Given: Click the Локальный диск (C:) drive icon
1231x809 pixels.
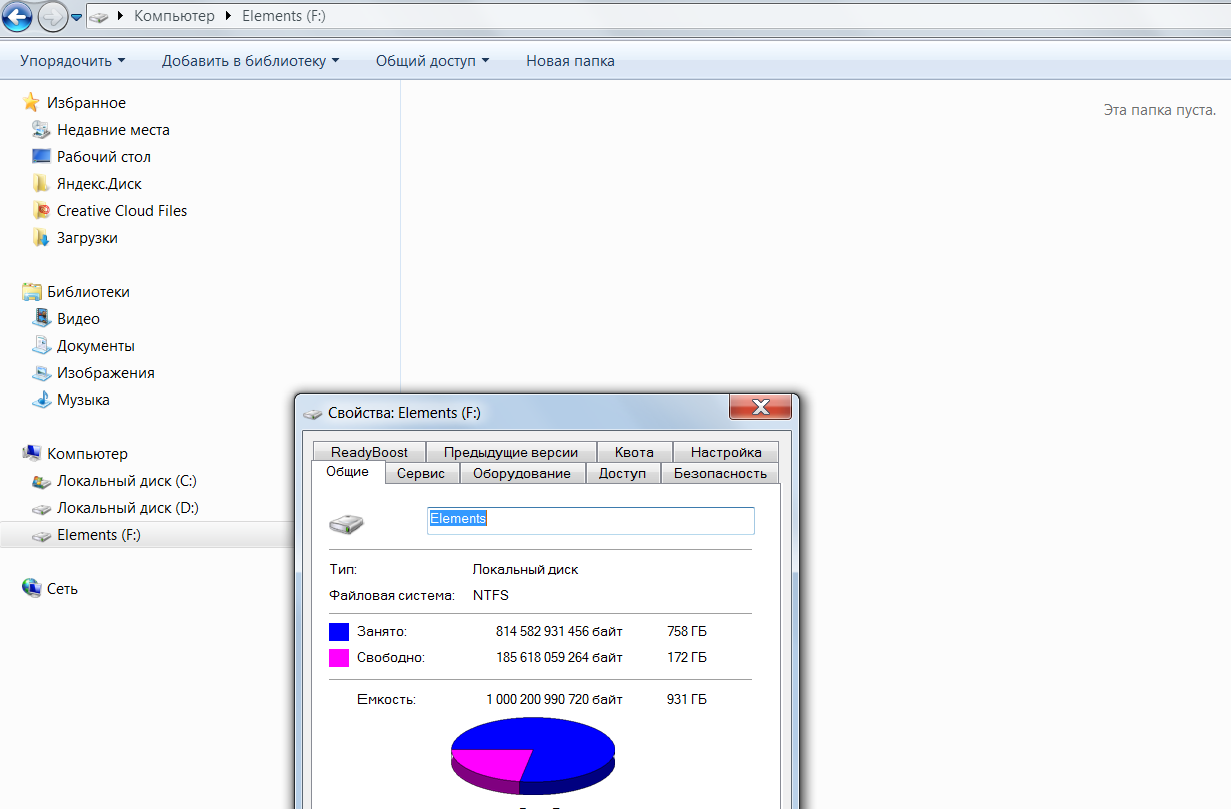Looking at the screenshot, I should coord(41,481).
